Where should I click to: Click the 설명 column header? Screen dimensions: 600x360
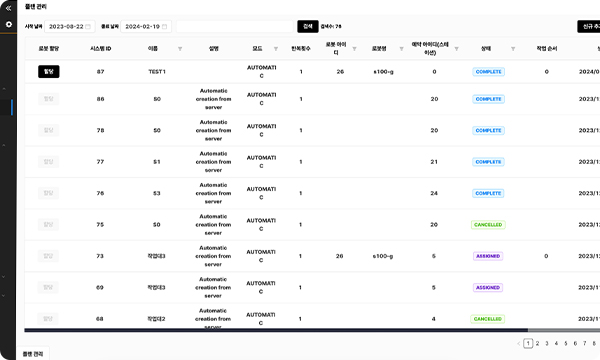coord(214,49)
